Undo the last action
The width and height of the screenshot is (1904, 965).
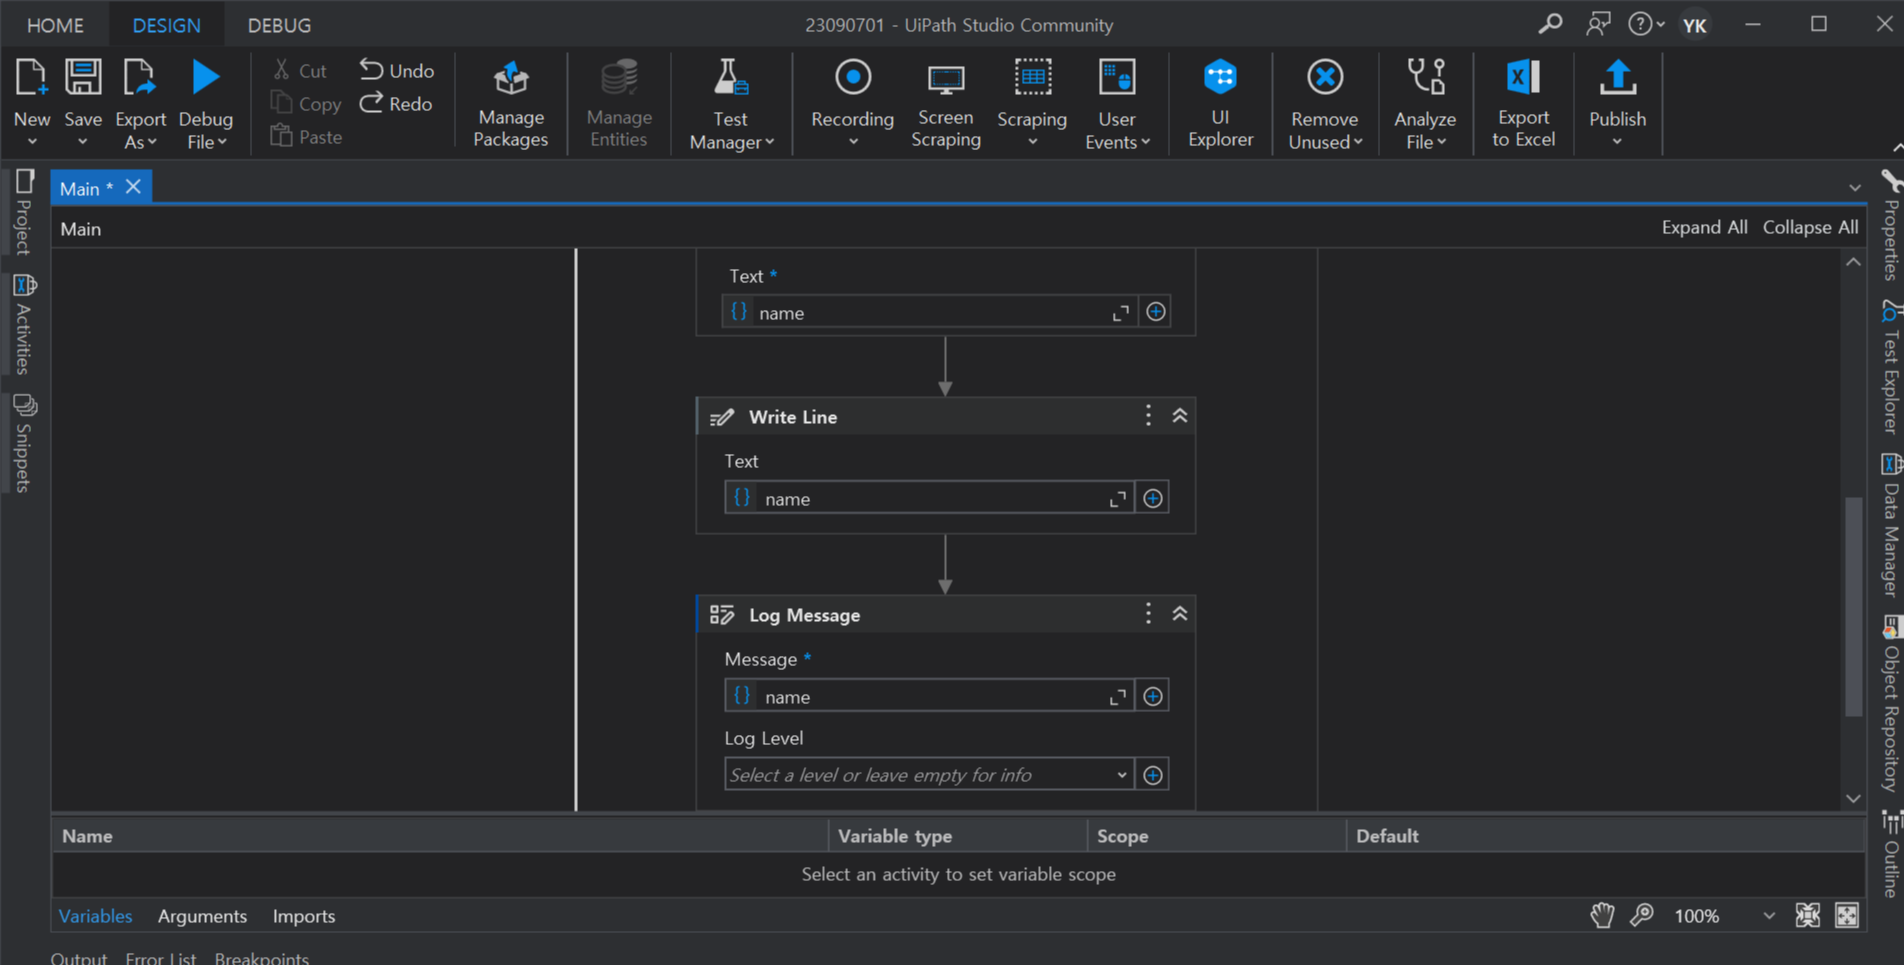[397, 70]
